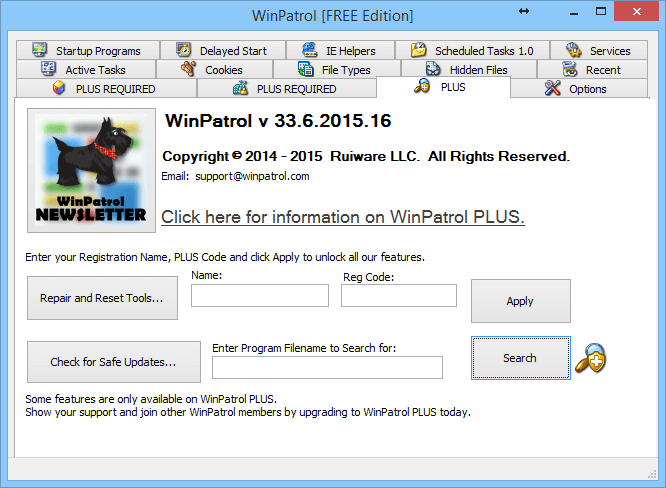Click the green-blue icon on second PLUS REQUIRED tab

coord(240,87)
